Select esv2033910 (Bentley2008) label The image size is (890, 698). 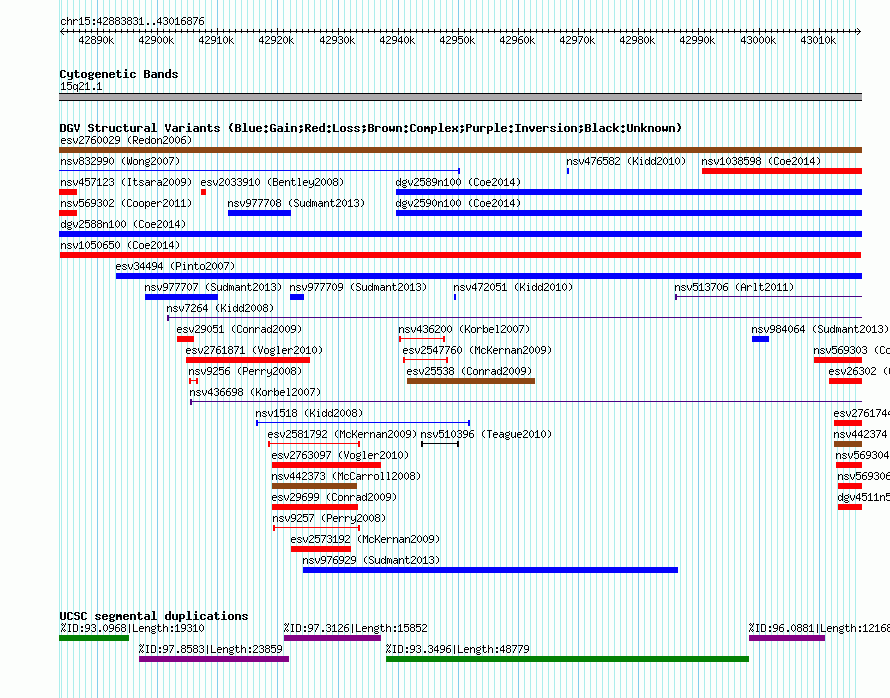click(x=272, y=182)
